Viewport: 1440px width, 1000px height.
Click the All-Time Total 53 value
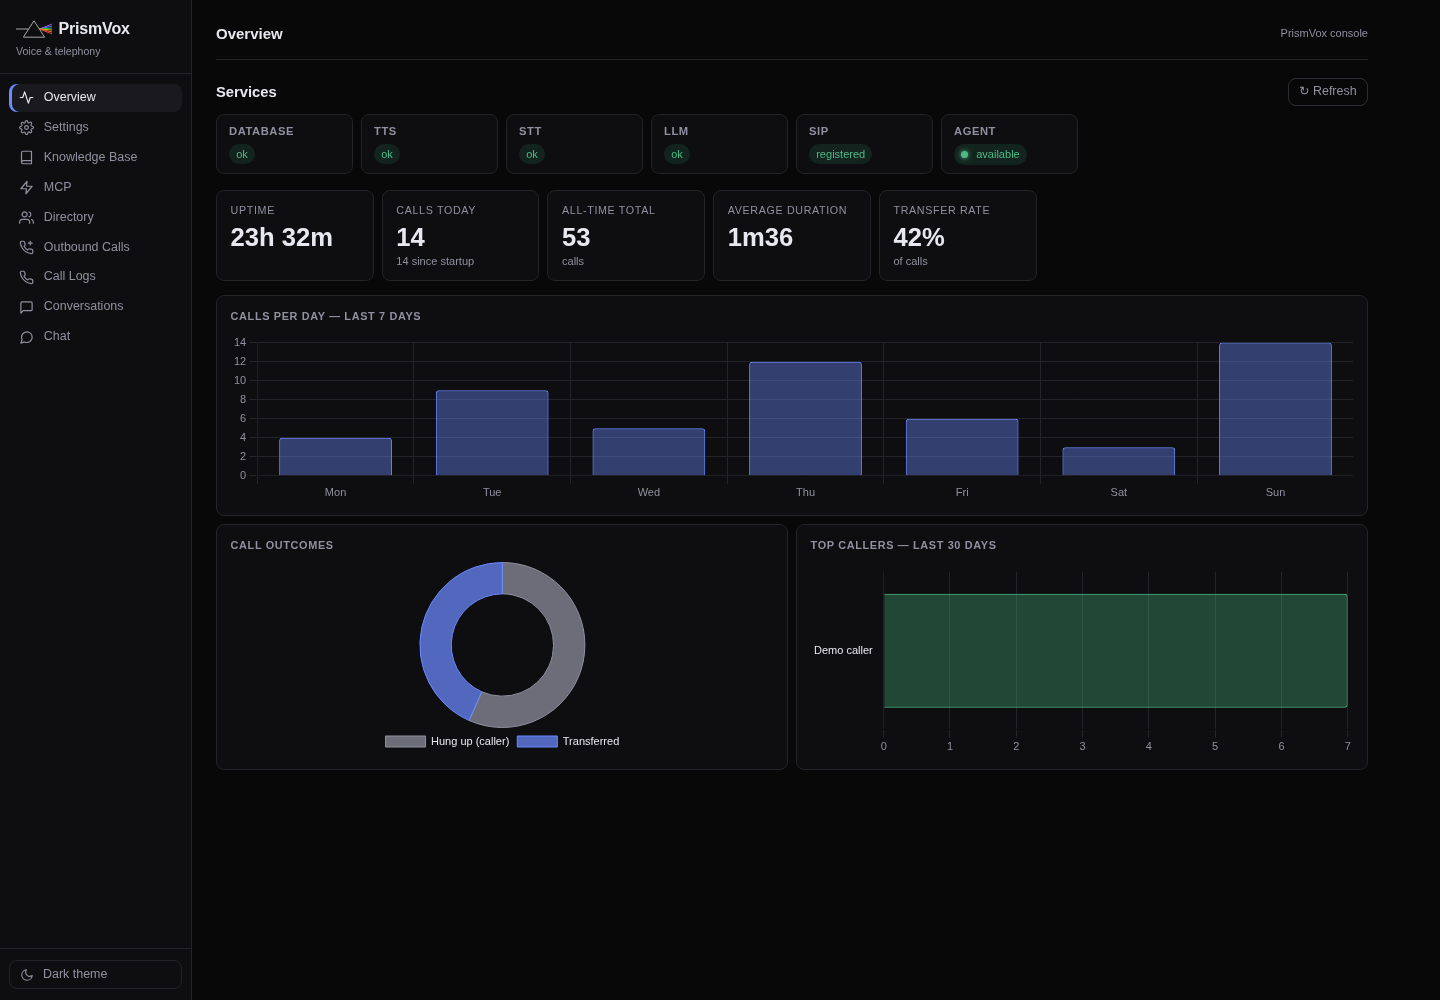pos(576,237)
